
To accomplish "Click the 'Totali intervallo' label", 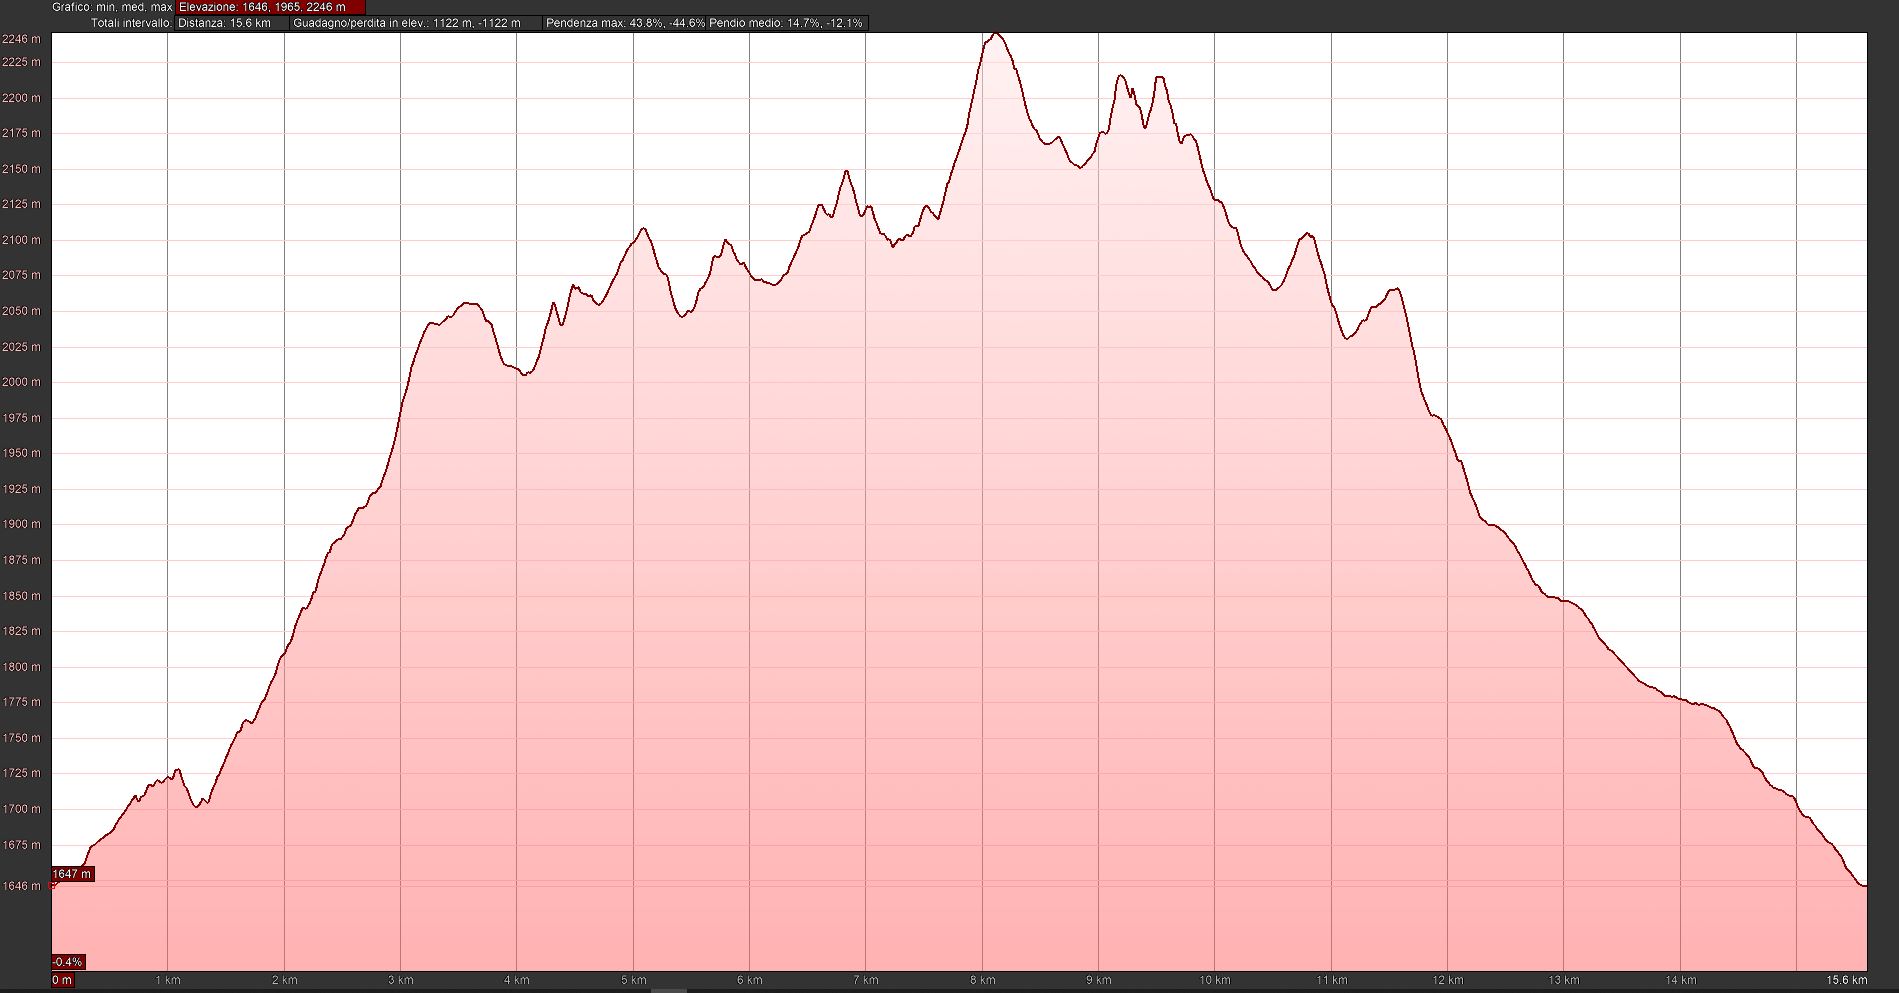I will point(131,23).
